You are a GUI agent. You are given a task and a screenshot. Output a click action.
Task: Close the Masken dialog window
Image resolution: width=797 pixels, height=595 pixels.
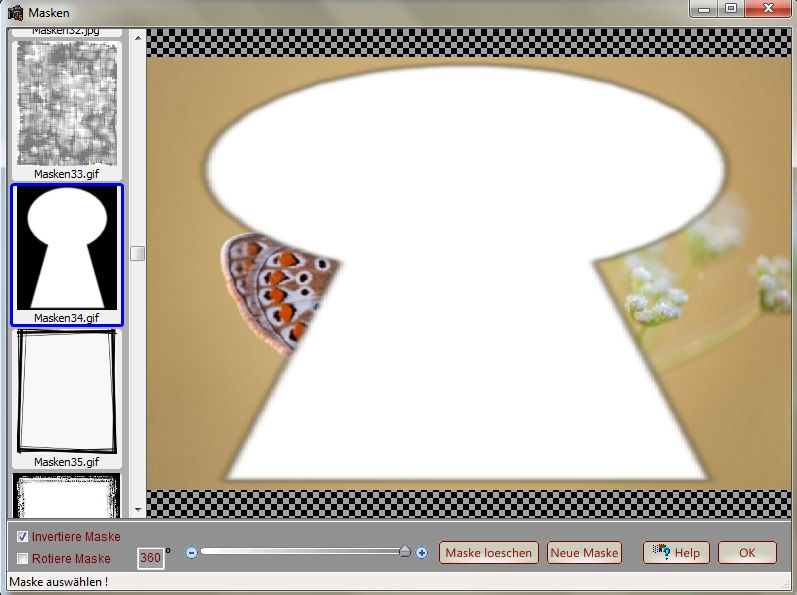pyautogui.click(x=768, y=8)
